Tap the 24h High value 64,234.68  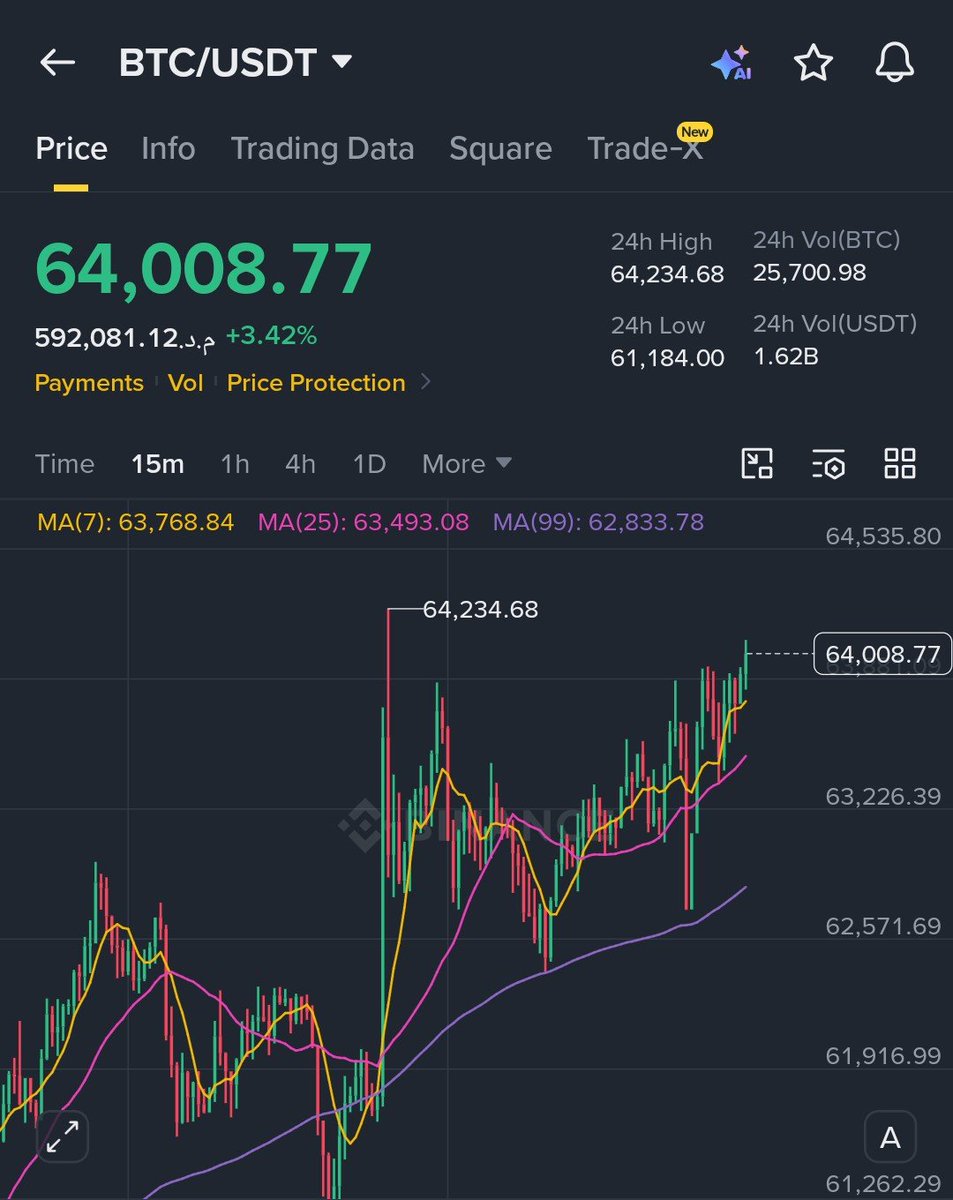[667, 274]
